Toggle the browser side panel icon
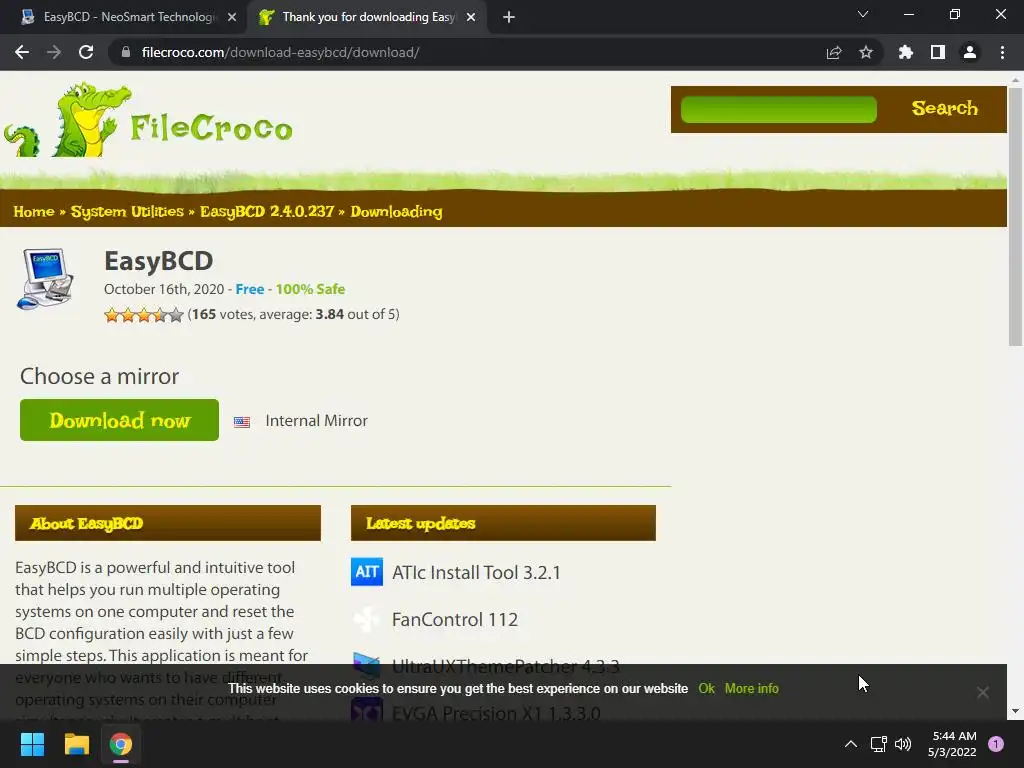The width and height of the screenshot is (1024, 768). (938, 52)
